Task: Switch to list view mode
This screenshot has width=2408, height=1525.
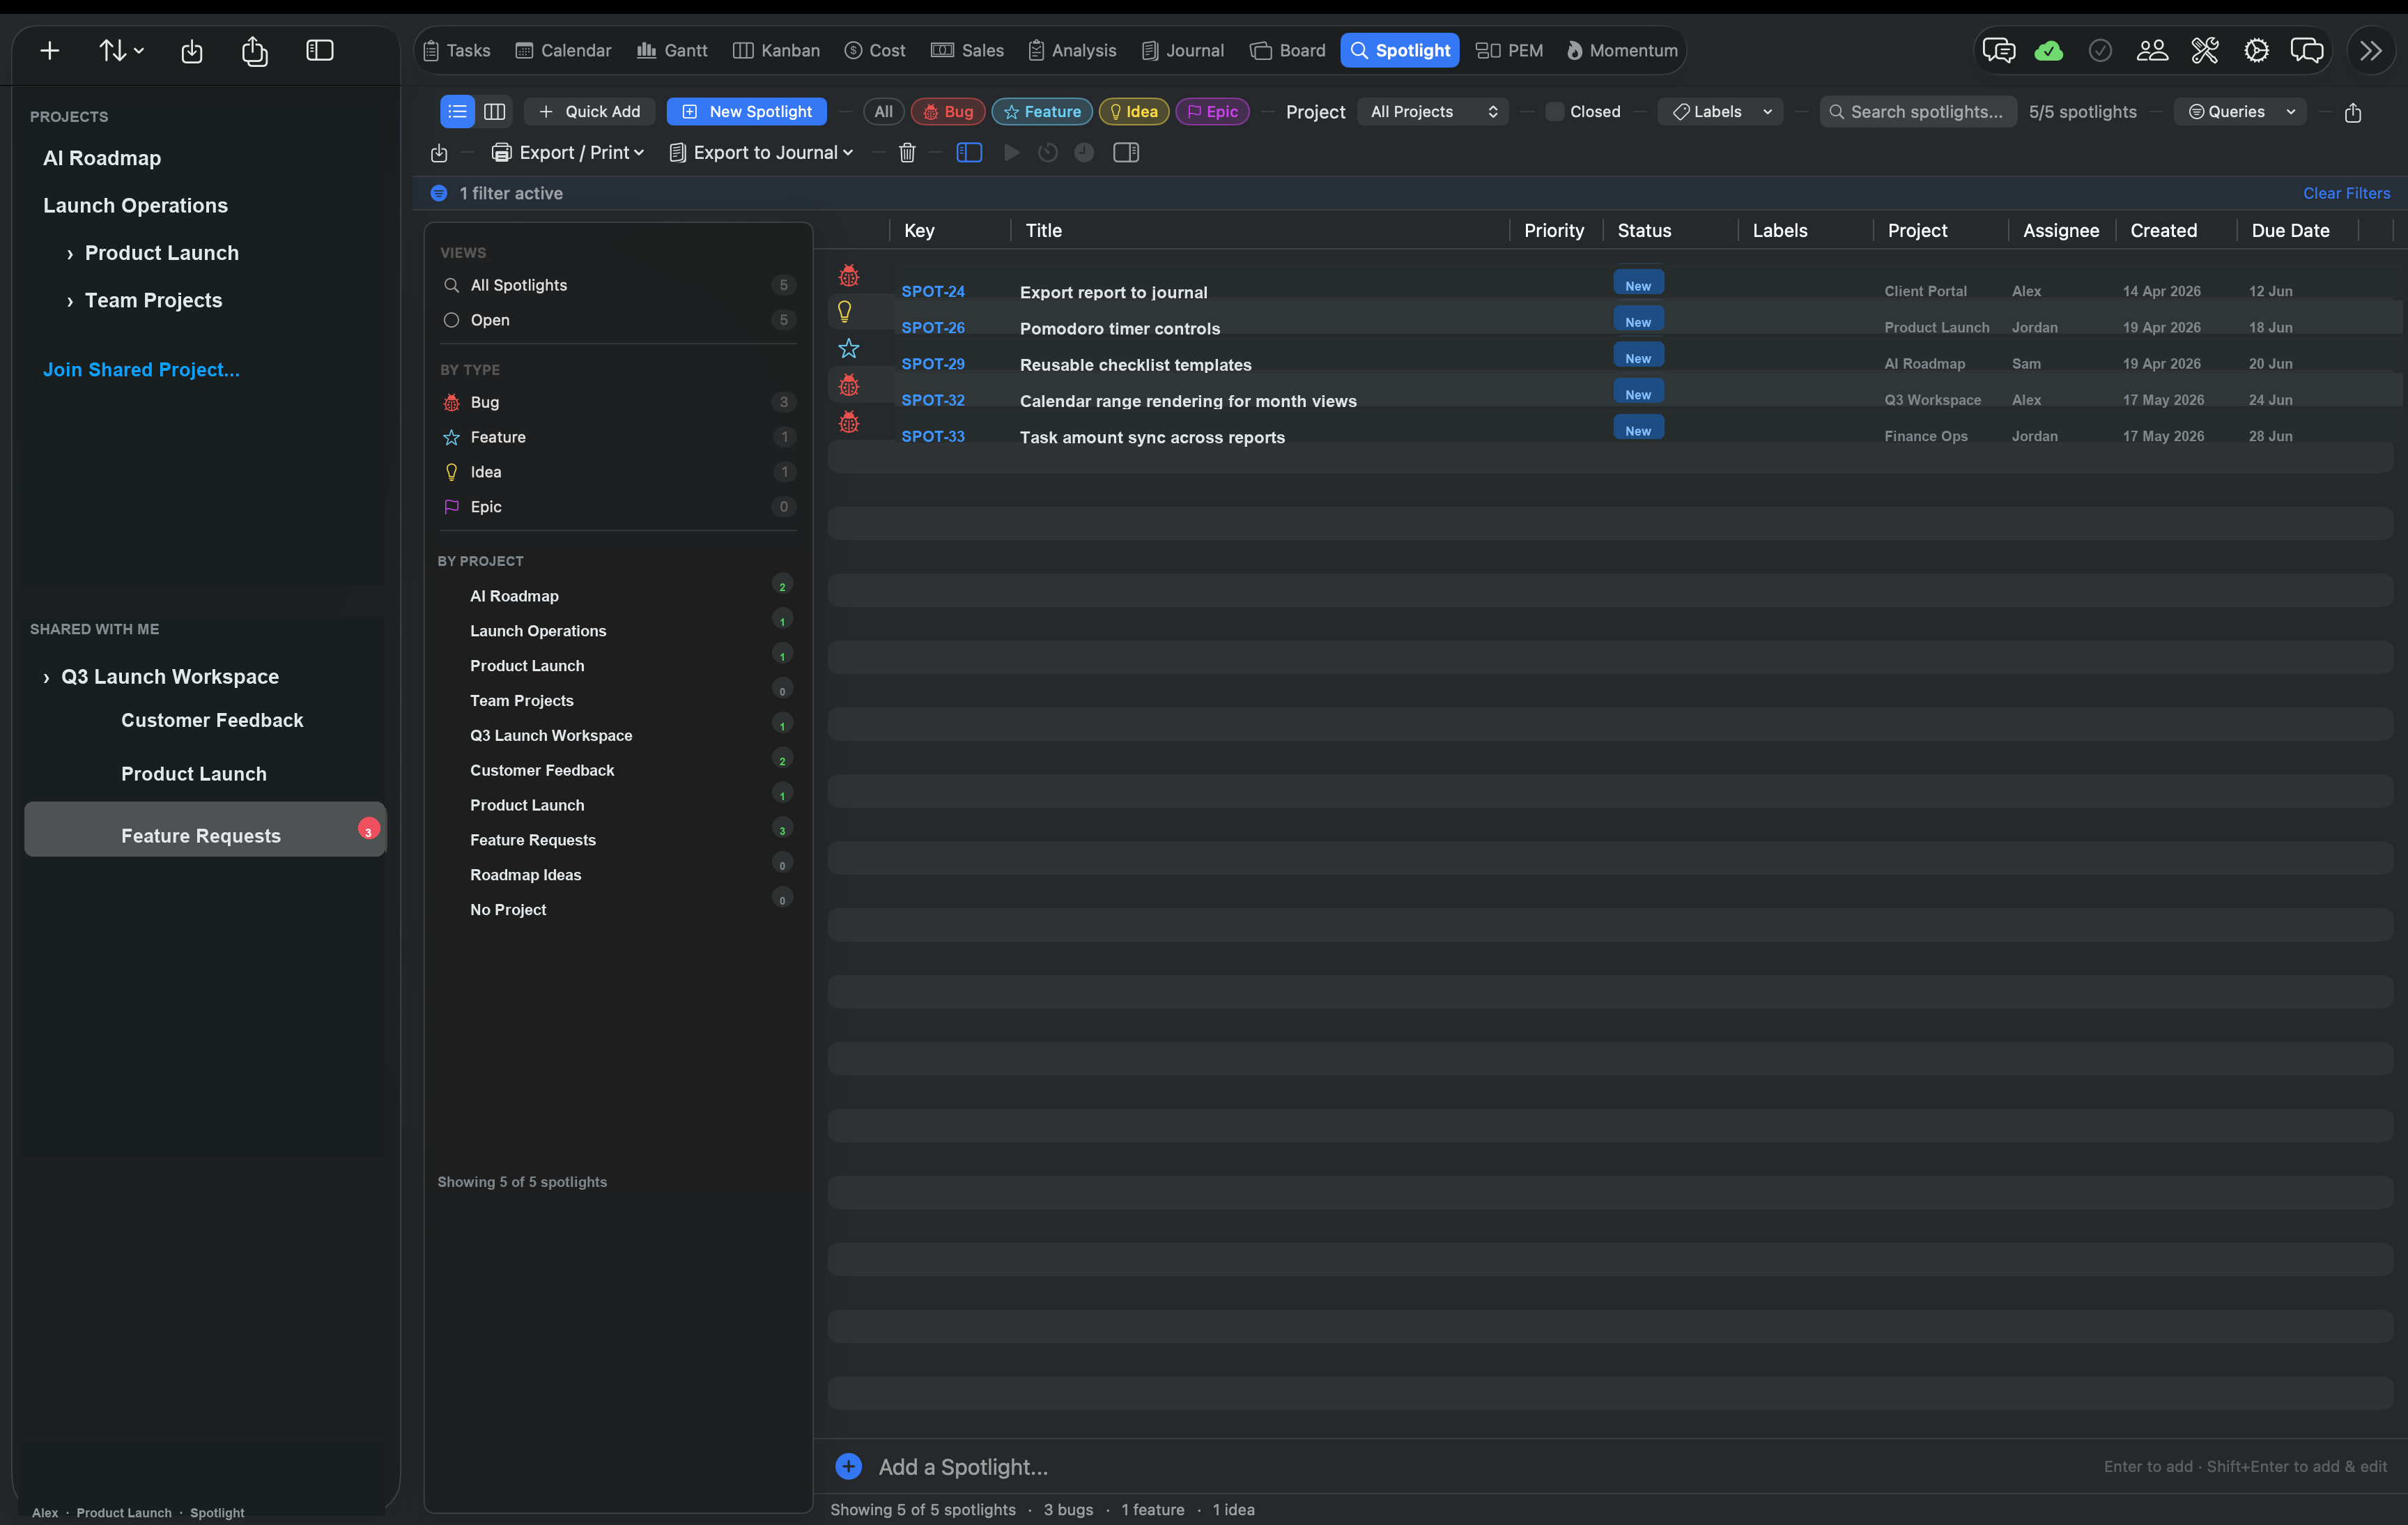Action: (458, 112)
